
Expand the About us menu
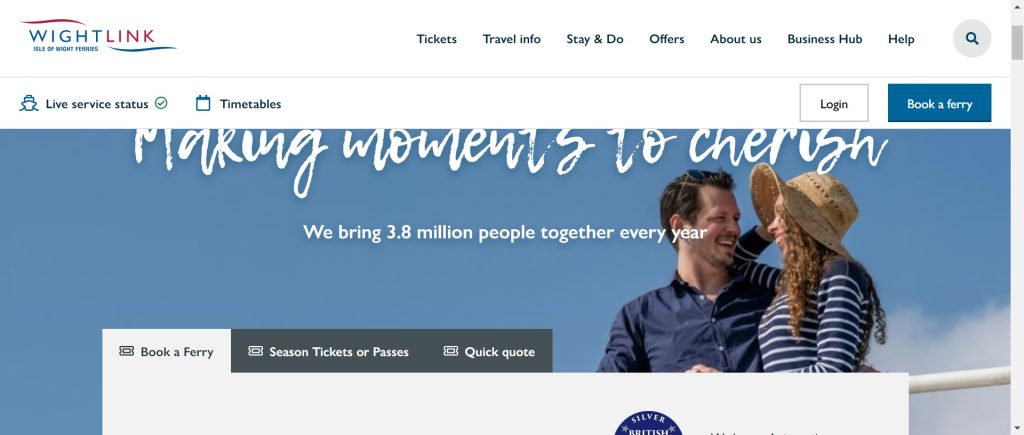coord(735,39)
